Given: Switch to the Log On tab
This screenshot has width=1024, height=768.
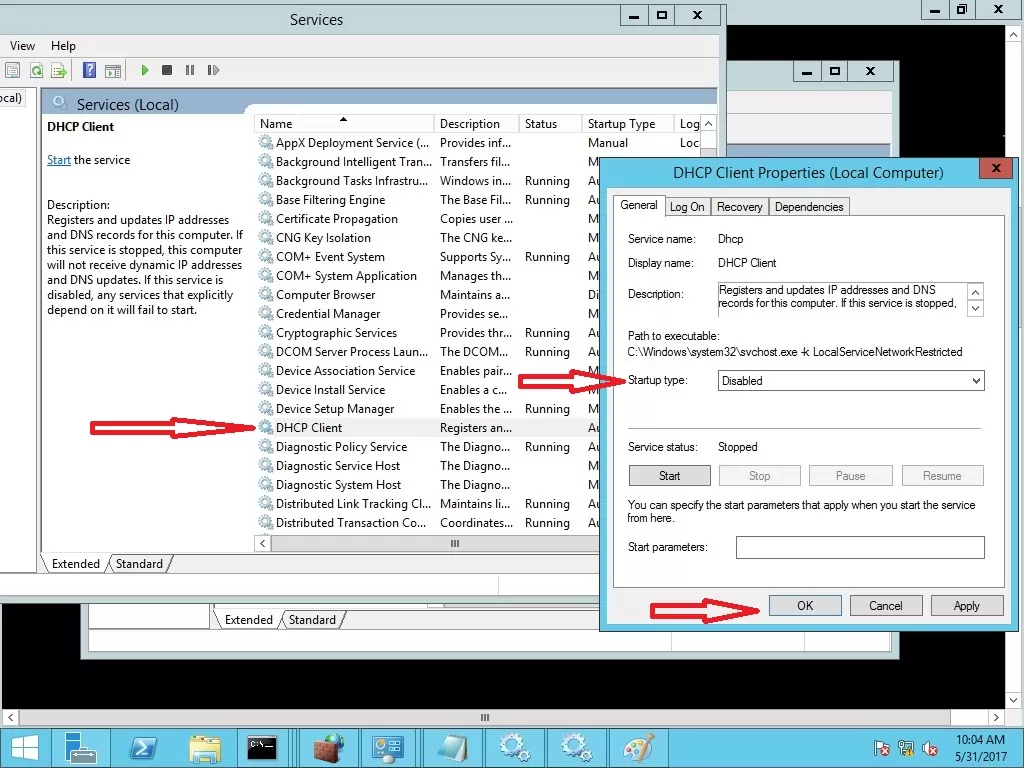Looking at the screenshot, I should coord(687,207).
